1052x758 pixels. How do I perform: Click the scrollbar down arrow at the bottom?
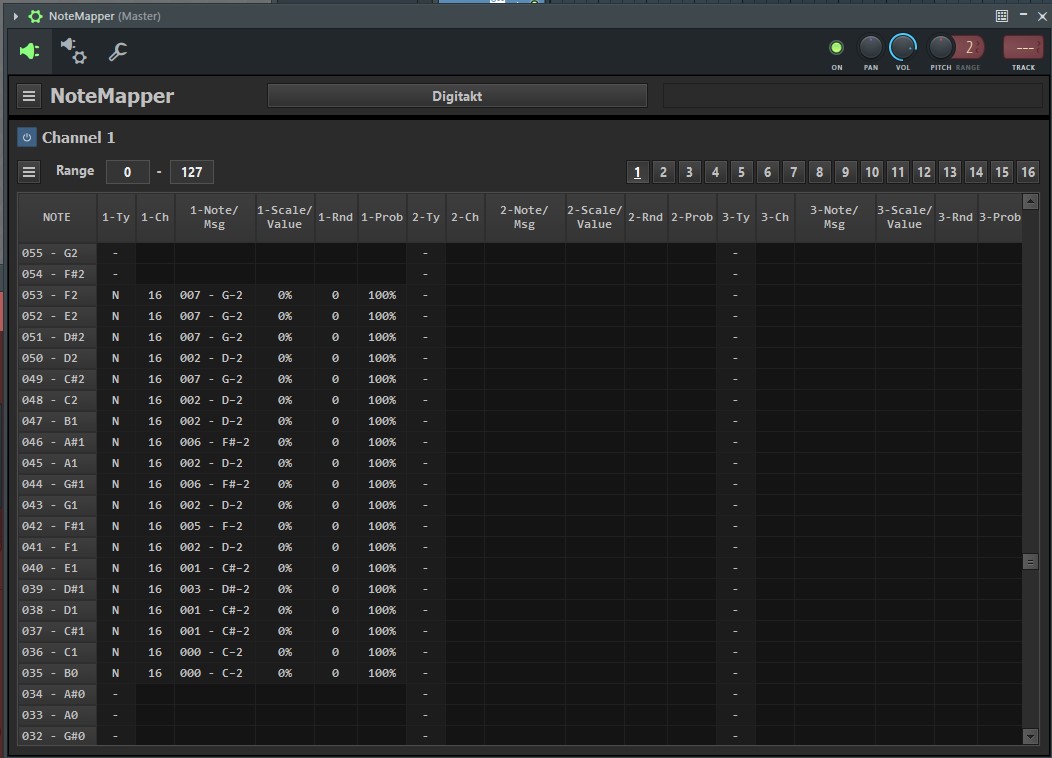click(x=1031, y=736)
